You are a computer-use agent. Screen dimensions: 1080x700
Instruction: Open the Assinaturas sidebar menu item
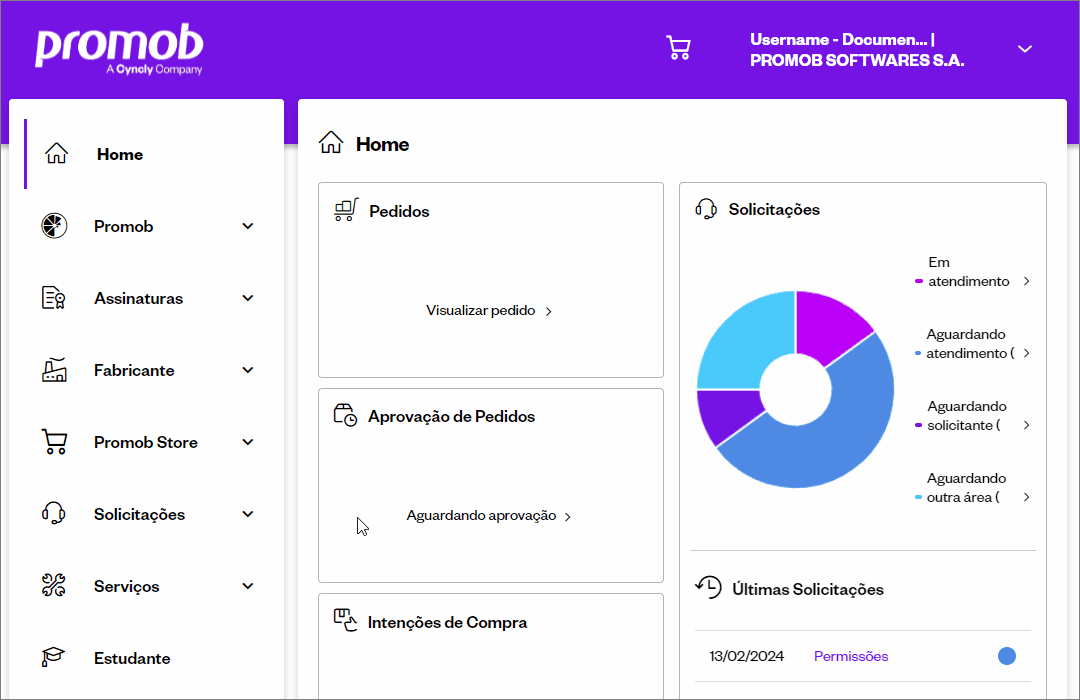pyautogui.click(x=138, y=298)
